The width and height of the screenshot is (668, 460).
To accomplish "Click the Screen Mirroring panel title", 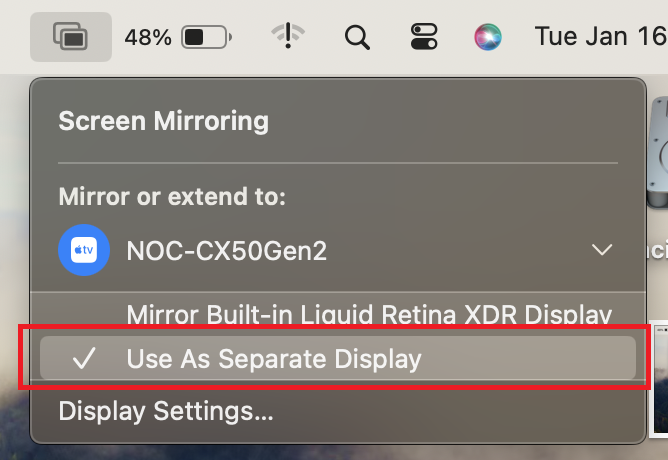I will [164, 122].
